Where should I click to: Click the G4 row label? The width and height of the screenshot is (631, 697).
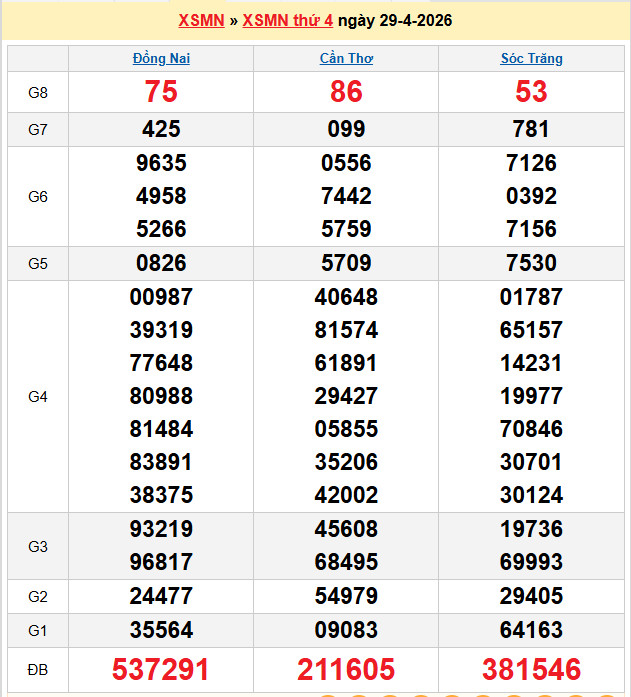coord(38,397)
